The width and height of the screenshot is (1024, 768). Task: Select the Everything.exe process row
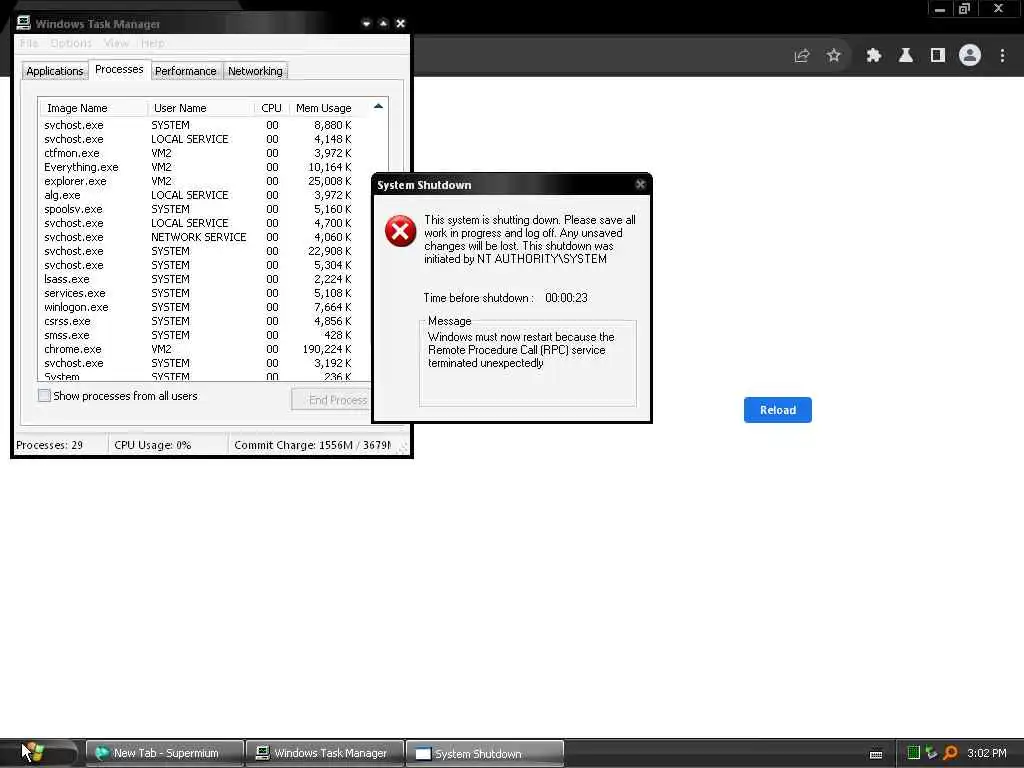point(197,167)
